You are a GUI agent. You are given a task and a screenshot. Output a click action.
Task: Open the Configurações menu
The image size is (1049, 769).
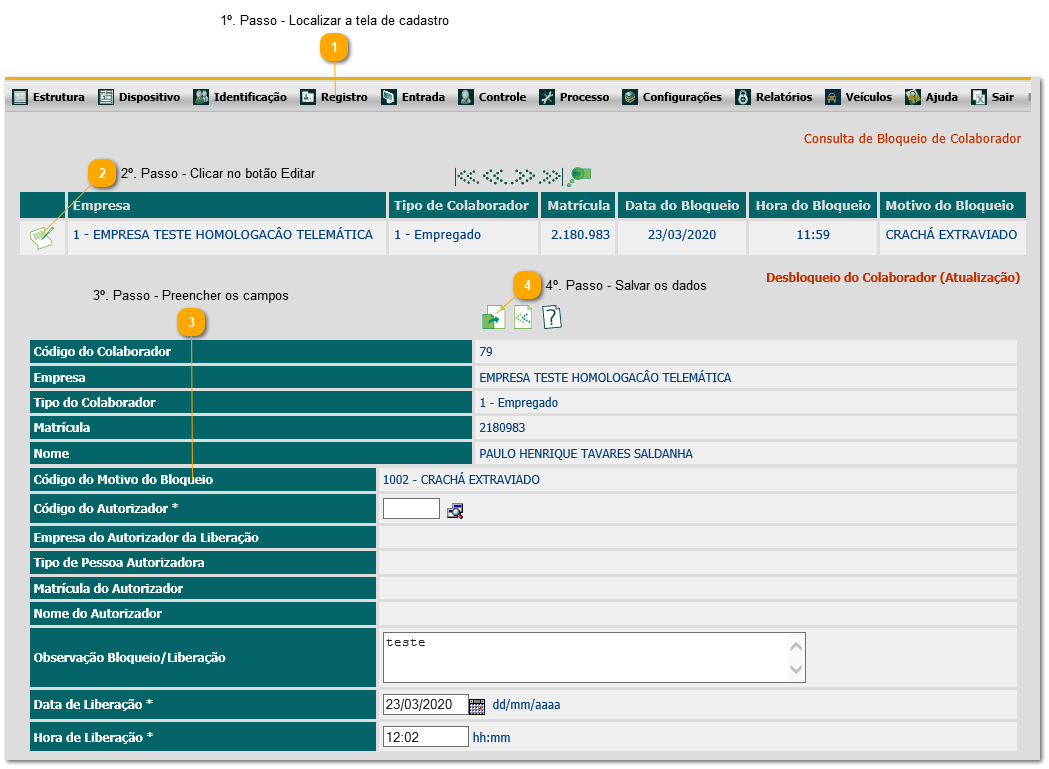tap(672, 97)
